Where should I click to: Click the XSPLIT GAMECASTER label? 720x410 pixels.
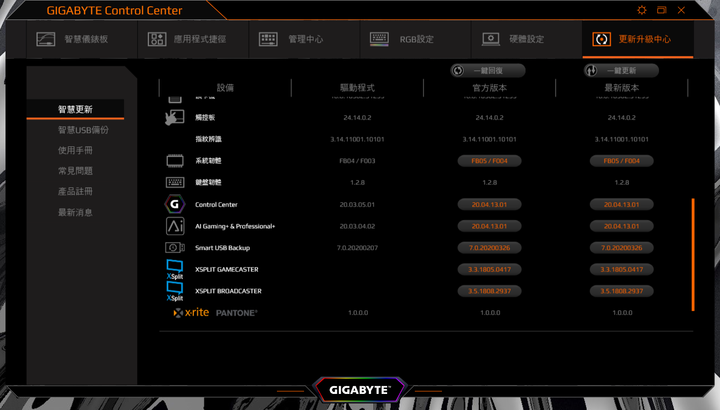click(227, 269)
